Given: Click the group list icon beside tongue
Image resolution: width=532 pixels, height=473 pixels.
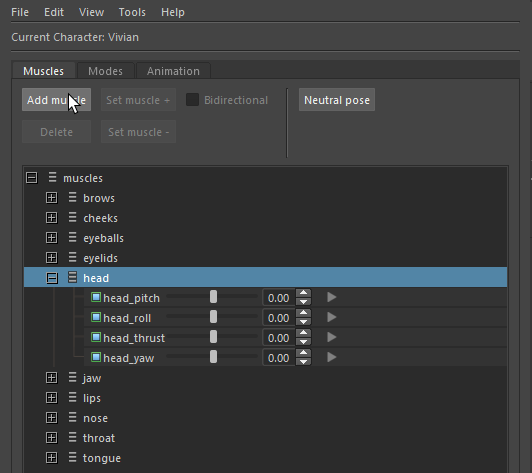Looking at the screenshot, I should (72, 457).
